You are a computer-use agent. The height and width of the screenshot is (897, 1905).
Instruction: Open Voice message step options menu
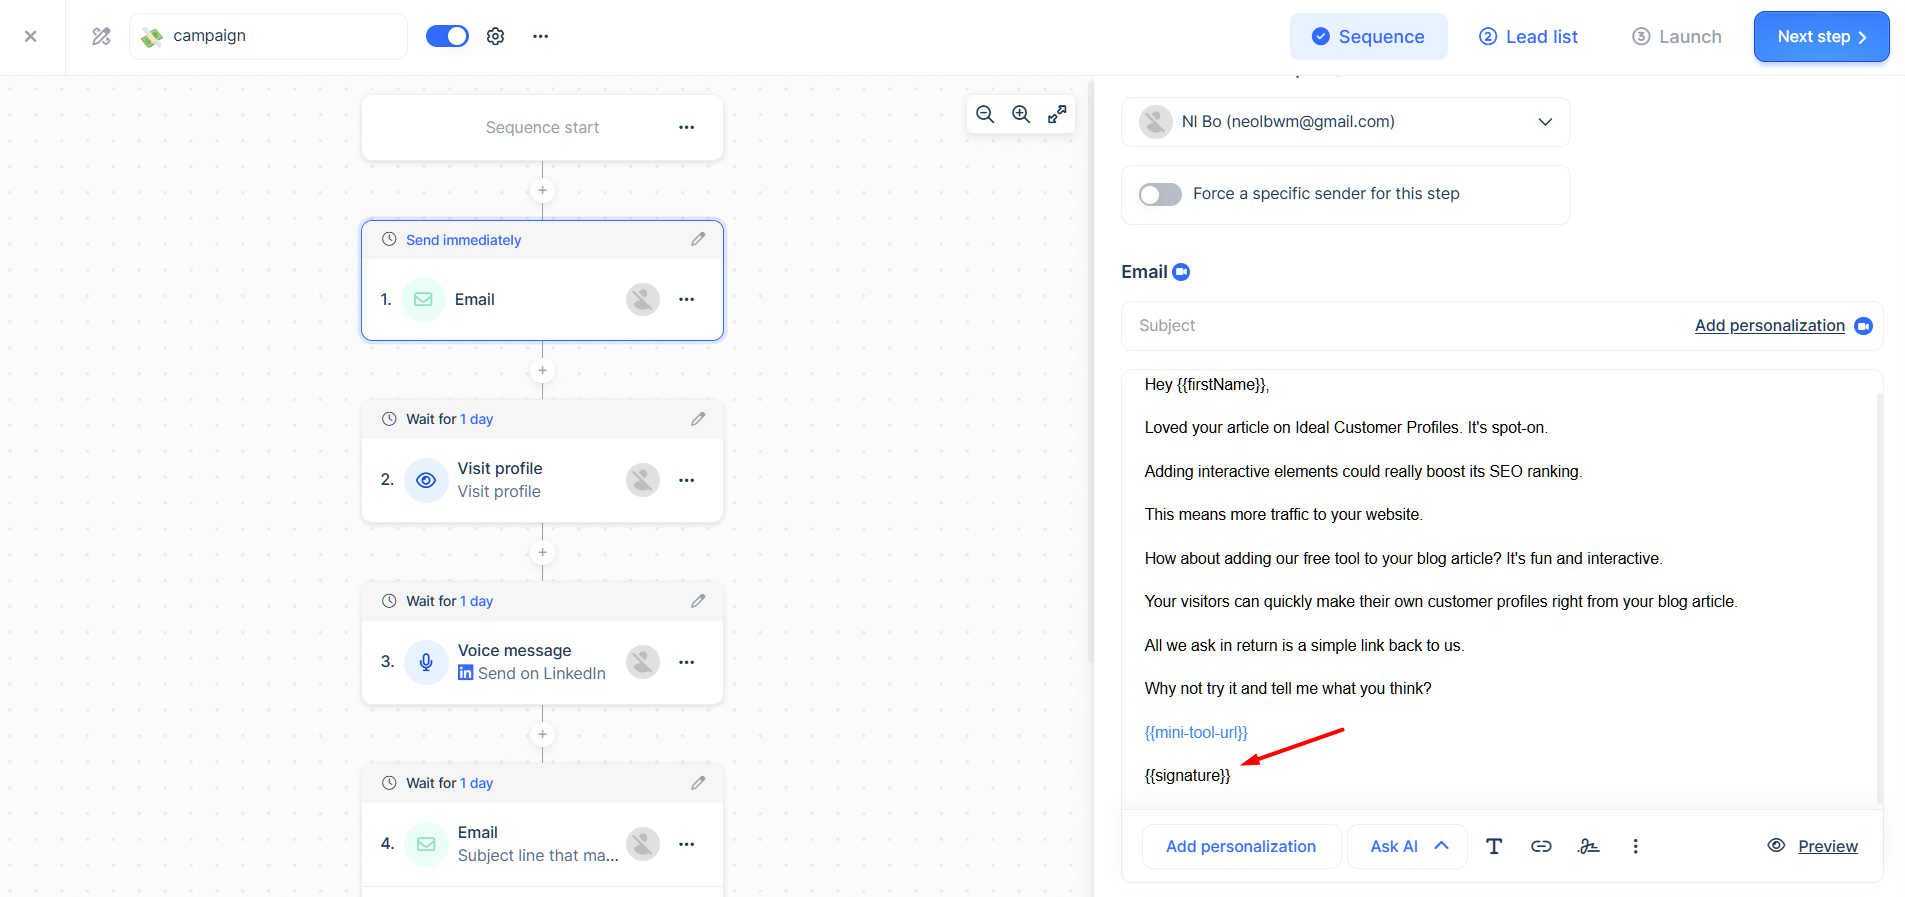pos(686,662)
